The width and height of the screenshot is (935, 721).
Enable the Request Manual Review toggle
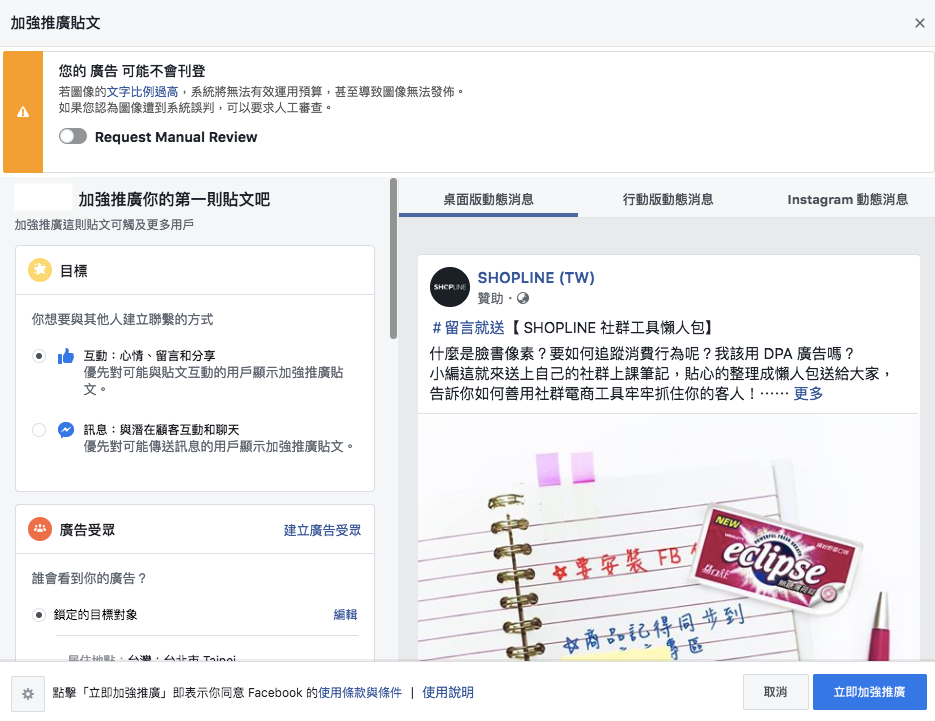73,137
